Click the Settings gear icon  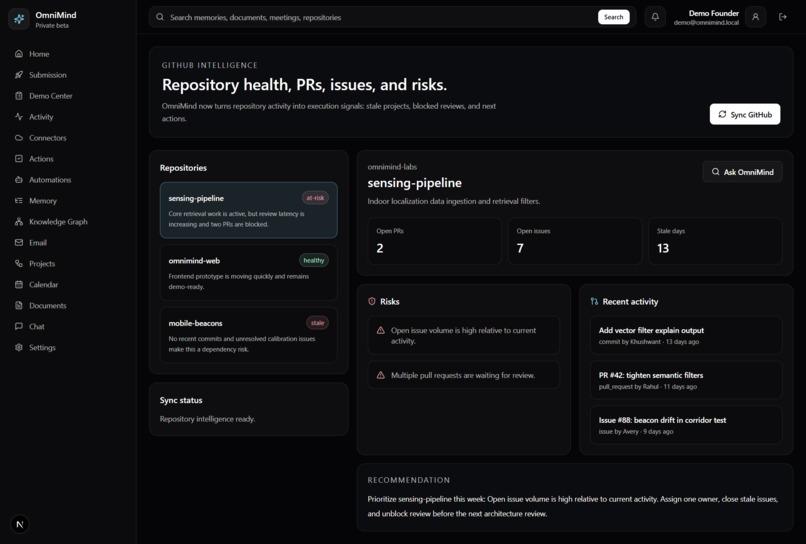pyautogui.click(x=19, y=347)
